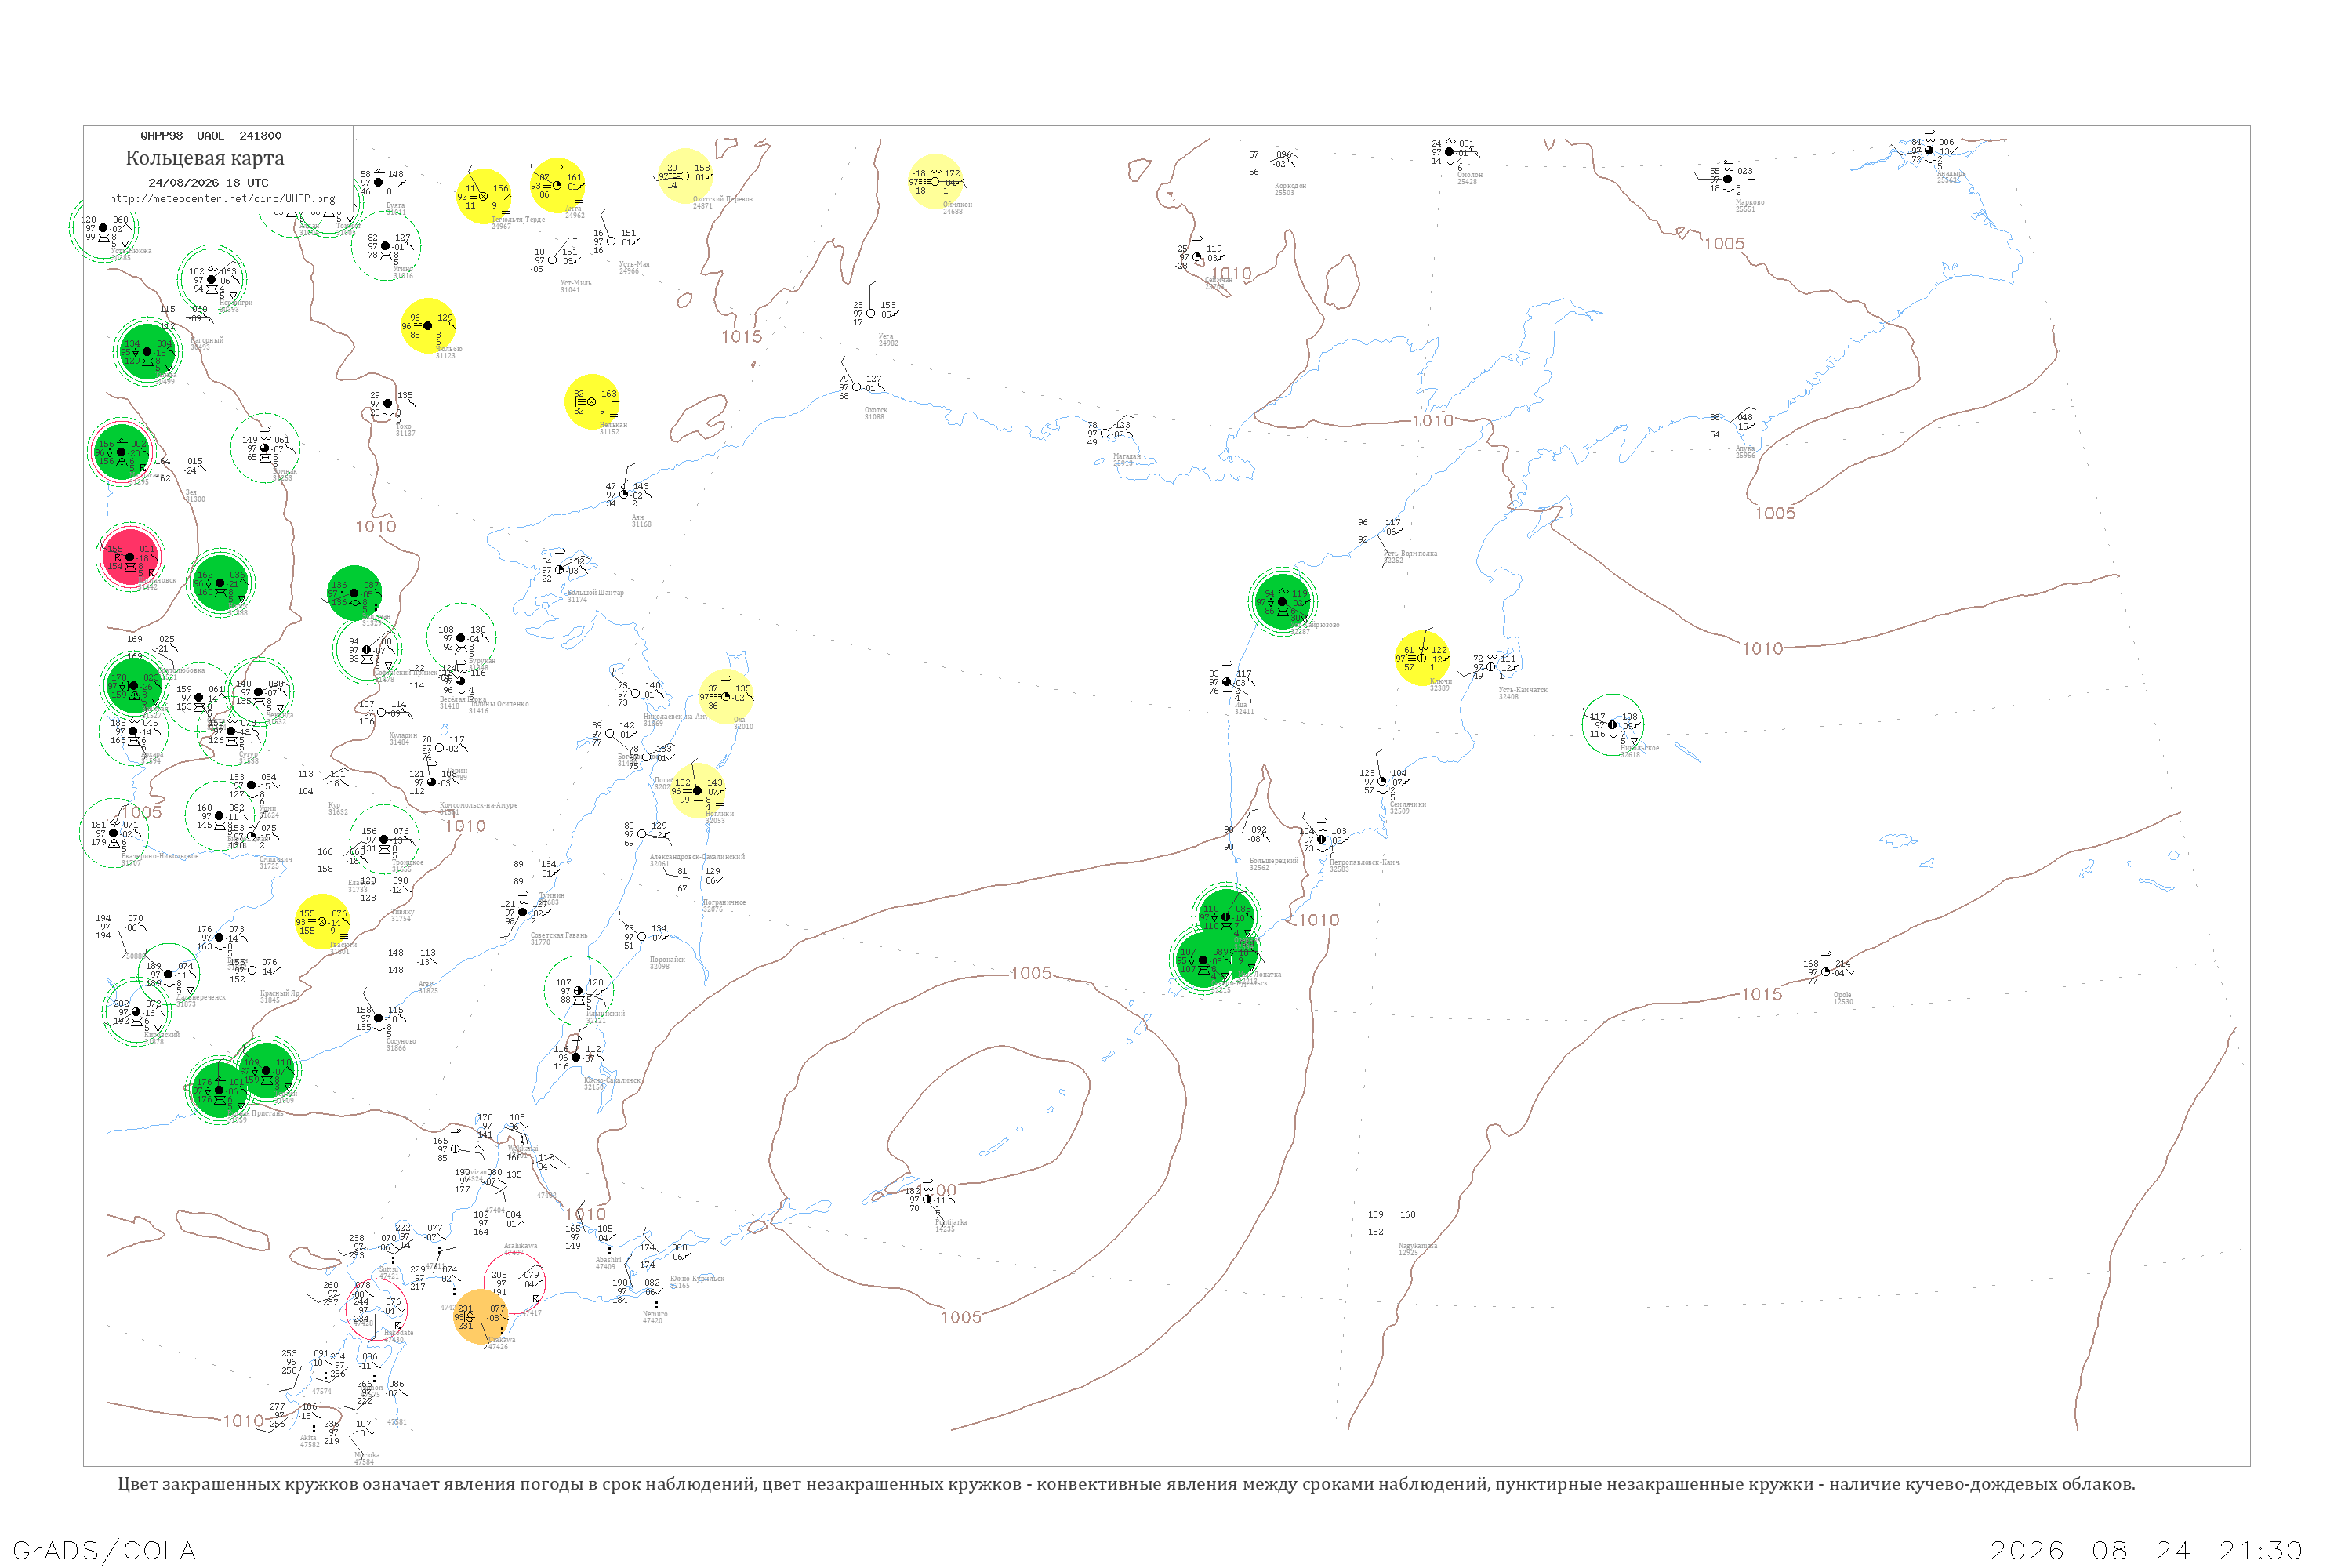Click the 'GrADS/COLA' credit text

pyautogui.click(x=104, y=1551)
